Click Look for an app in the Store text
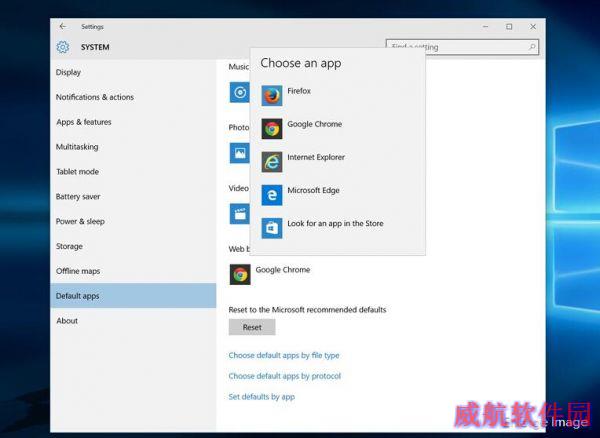This screenshot has width=600, height=438. pos(335,223)
